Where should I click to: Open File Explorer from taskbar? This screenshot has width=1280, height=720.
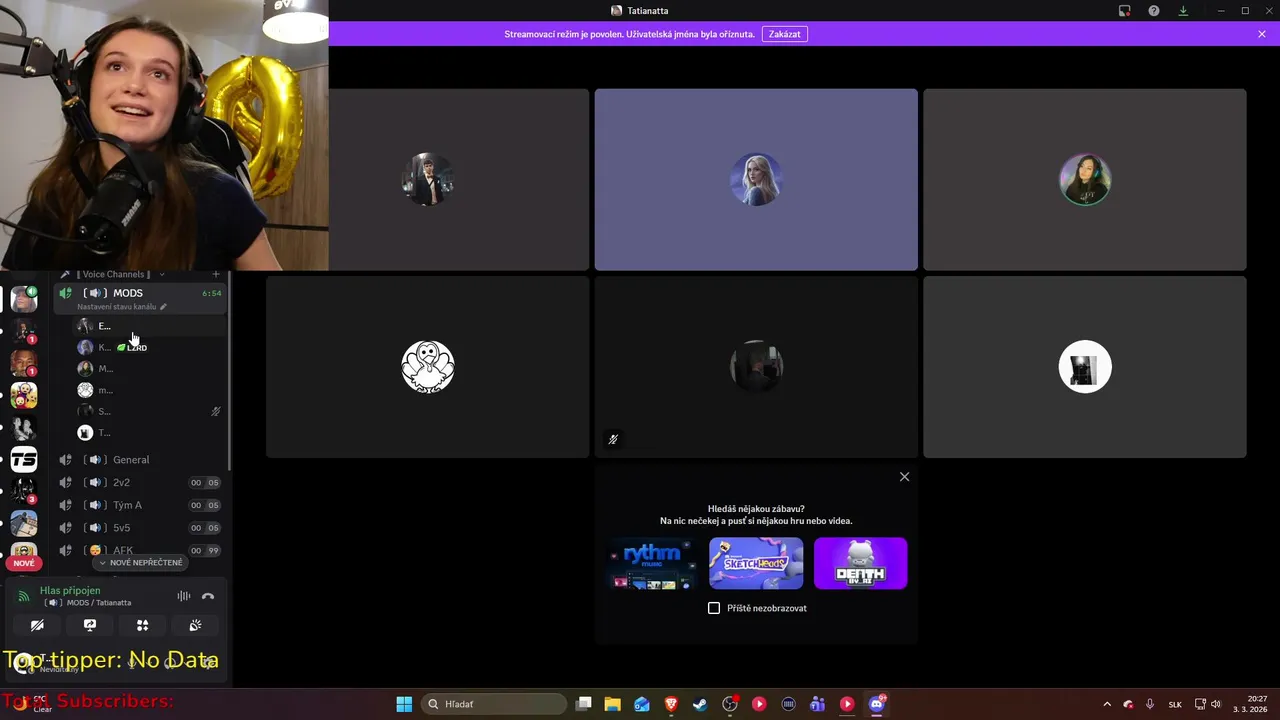tap(613, 704)
